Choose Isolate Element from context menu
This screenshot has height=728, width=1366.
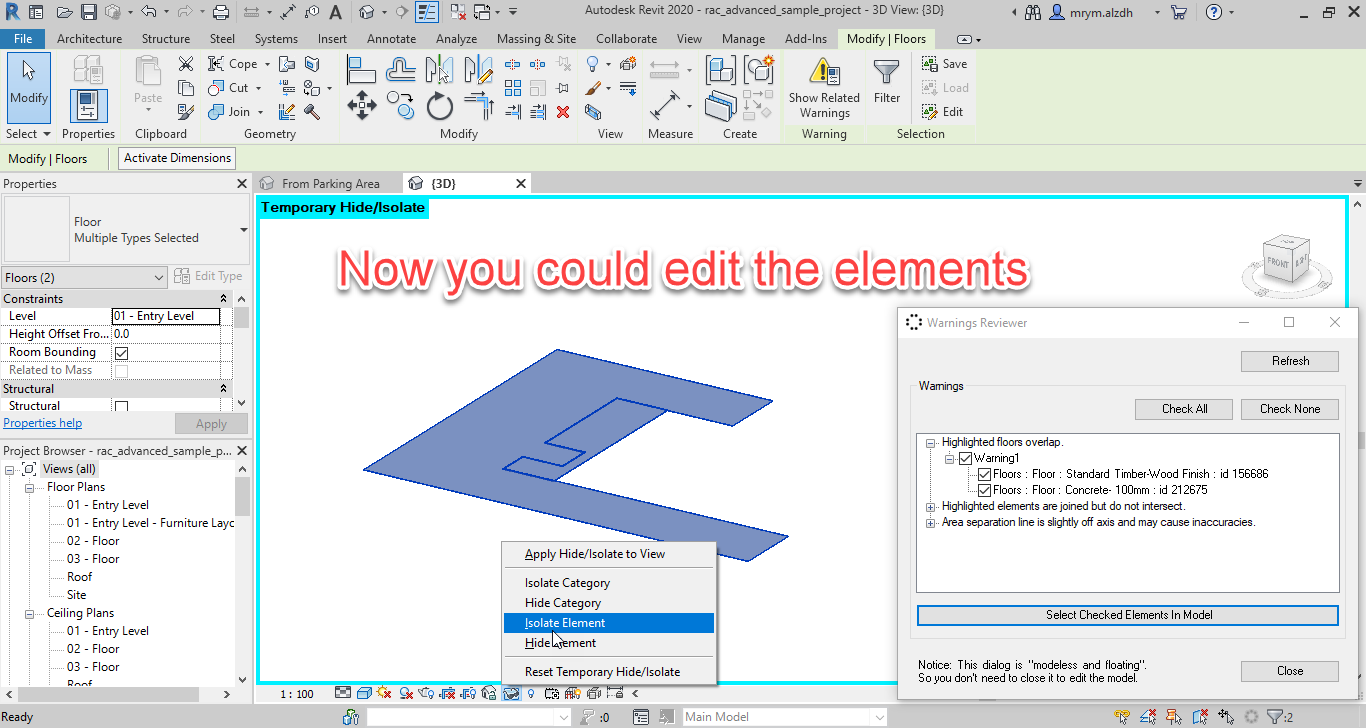(609, 623)
